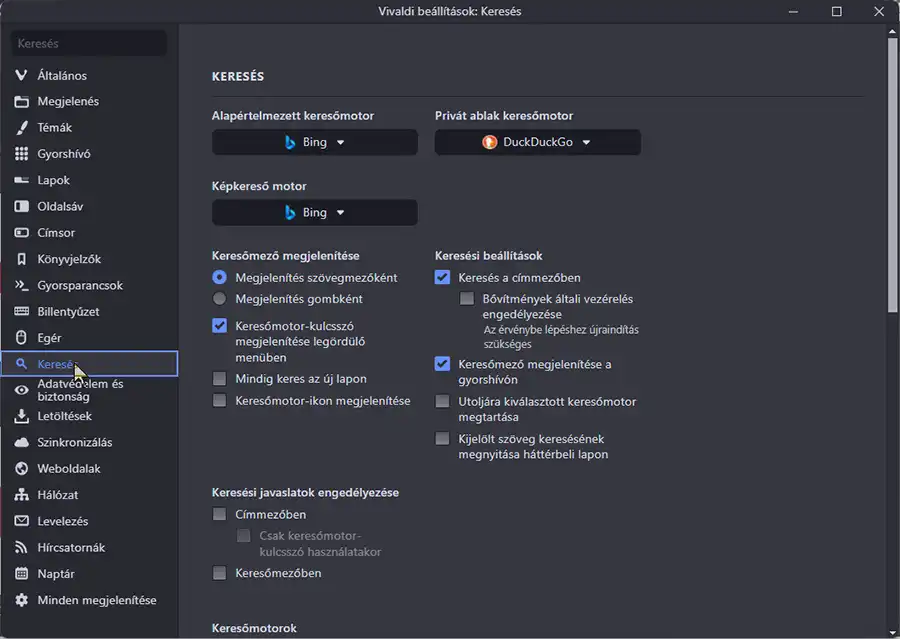The image size is (900, 639).
Task: Open the Alapértelmezett keresőmotor Bing dropdown
Action: [x=315, y=142]
